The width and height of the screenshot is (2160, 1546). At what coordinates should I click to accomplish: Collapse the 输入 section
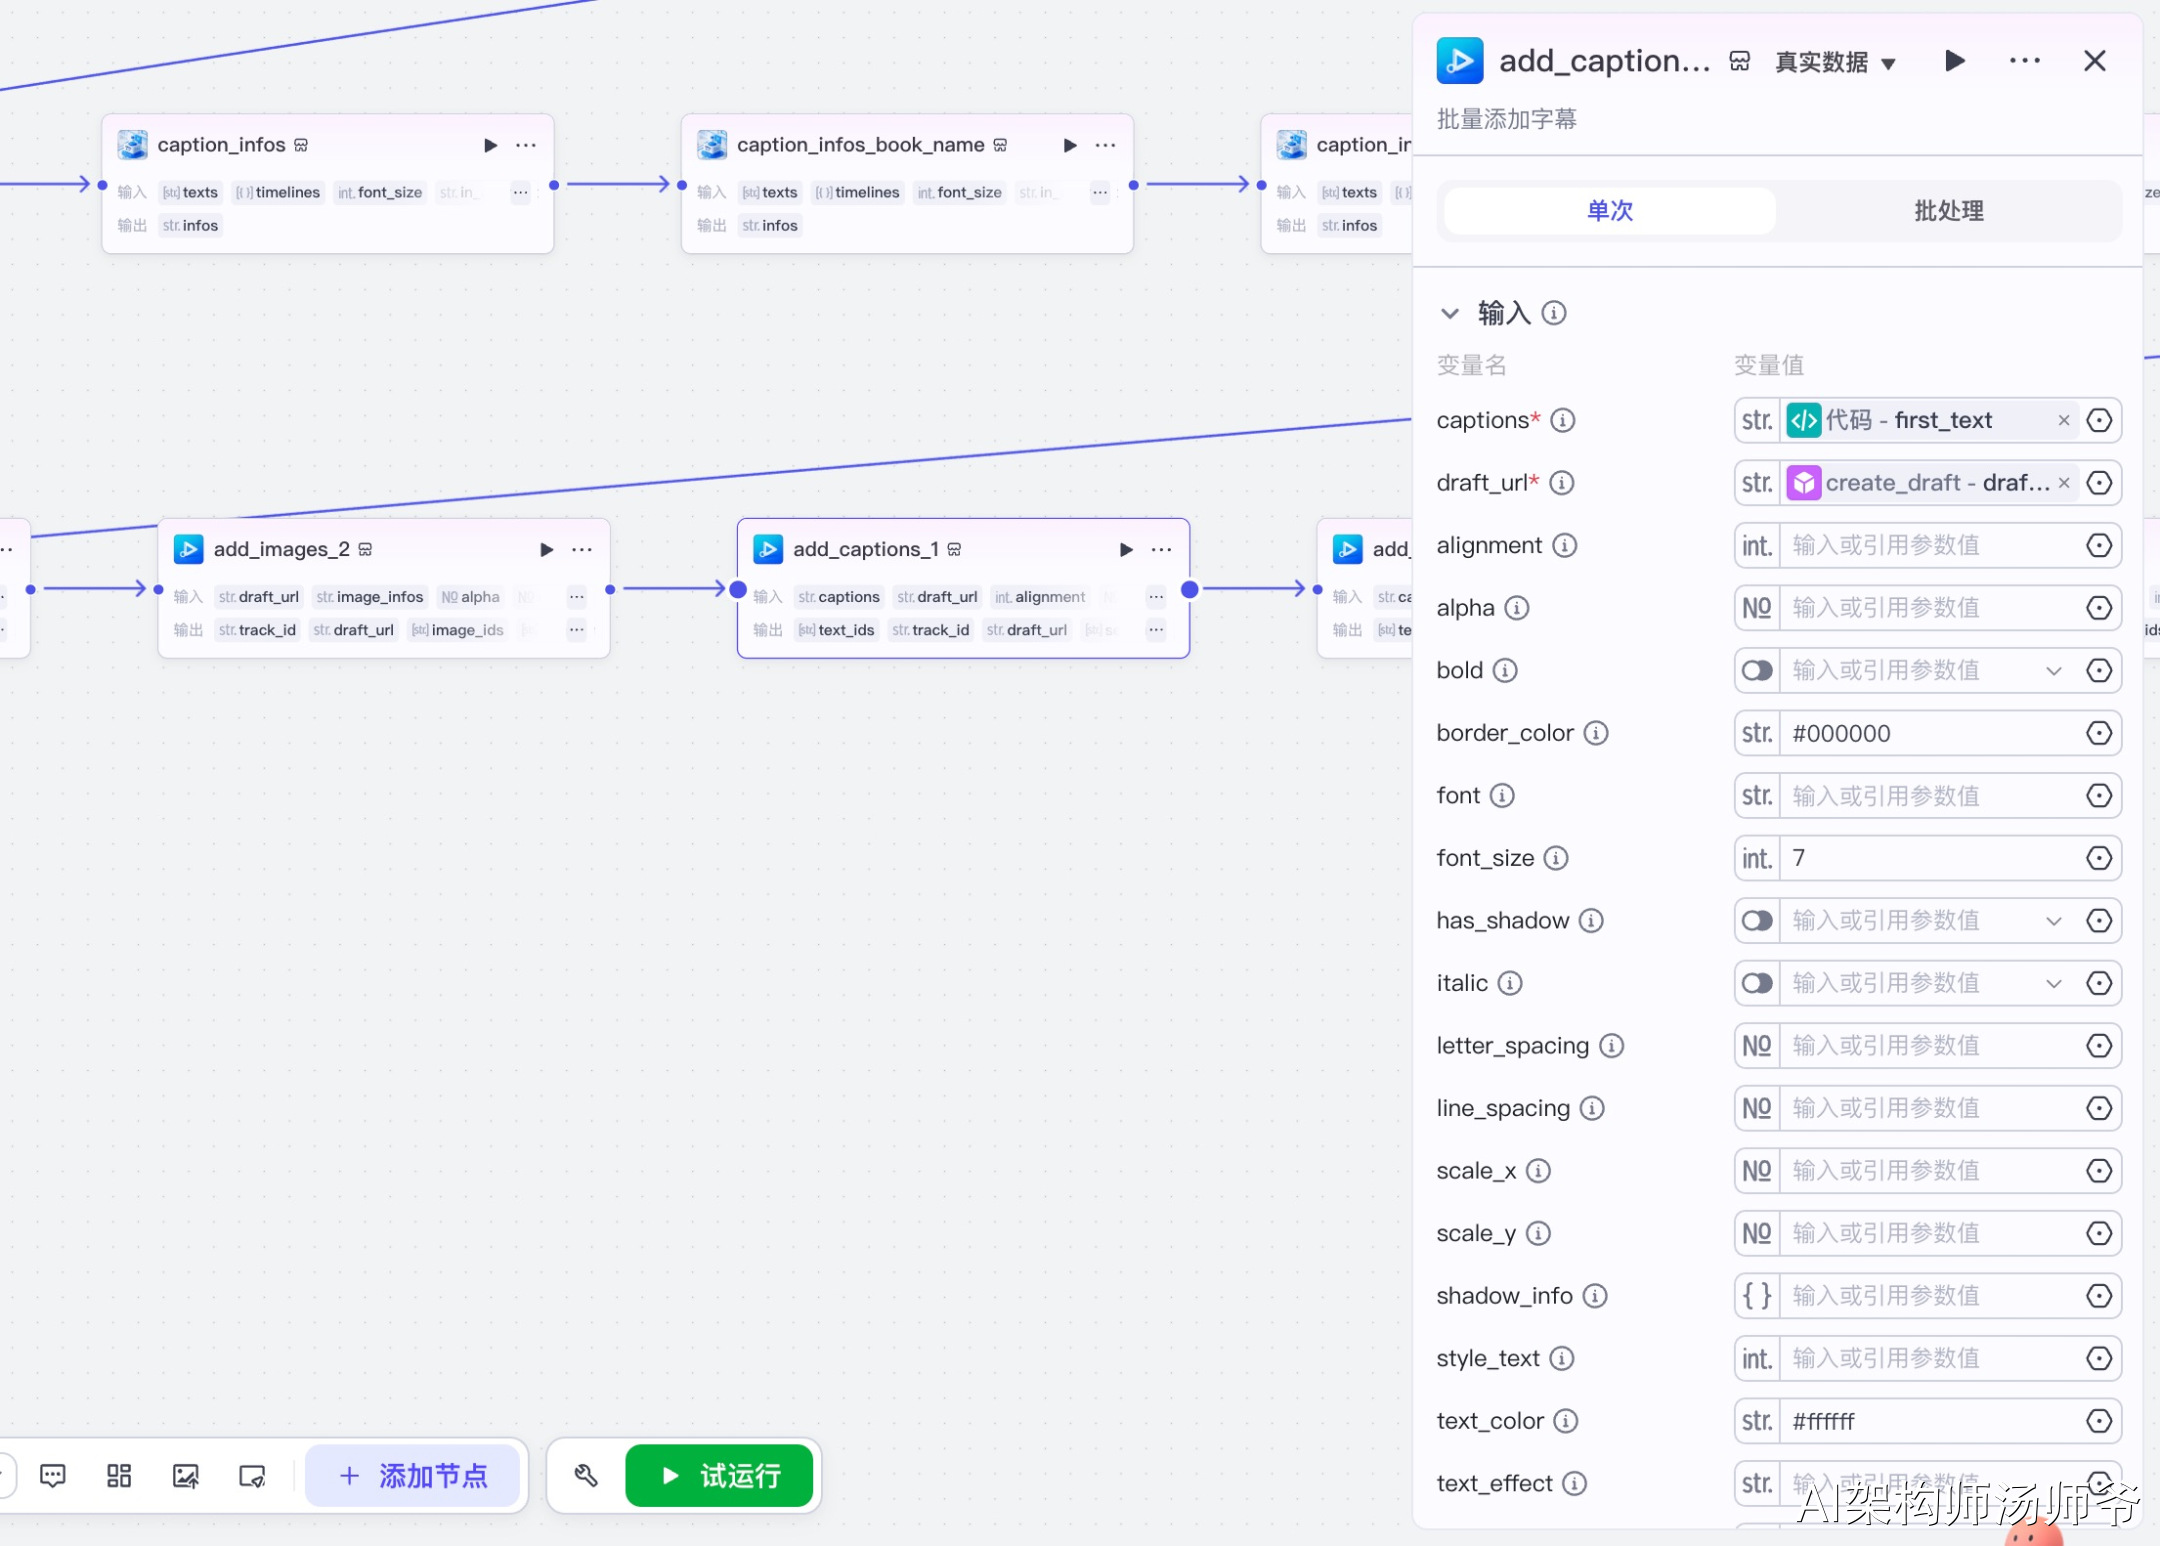point(1449,313)
